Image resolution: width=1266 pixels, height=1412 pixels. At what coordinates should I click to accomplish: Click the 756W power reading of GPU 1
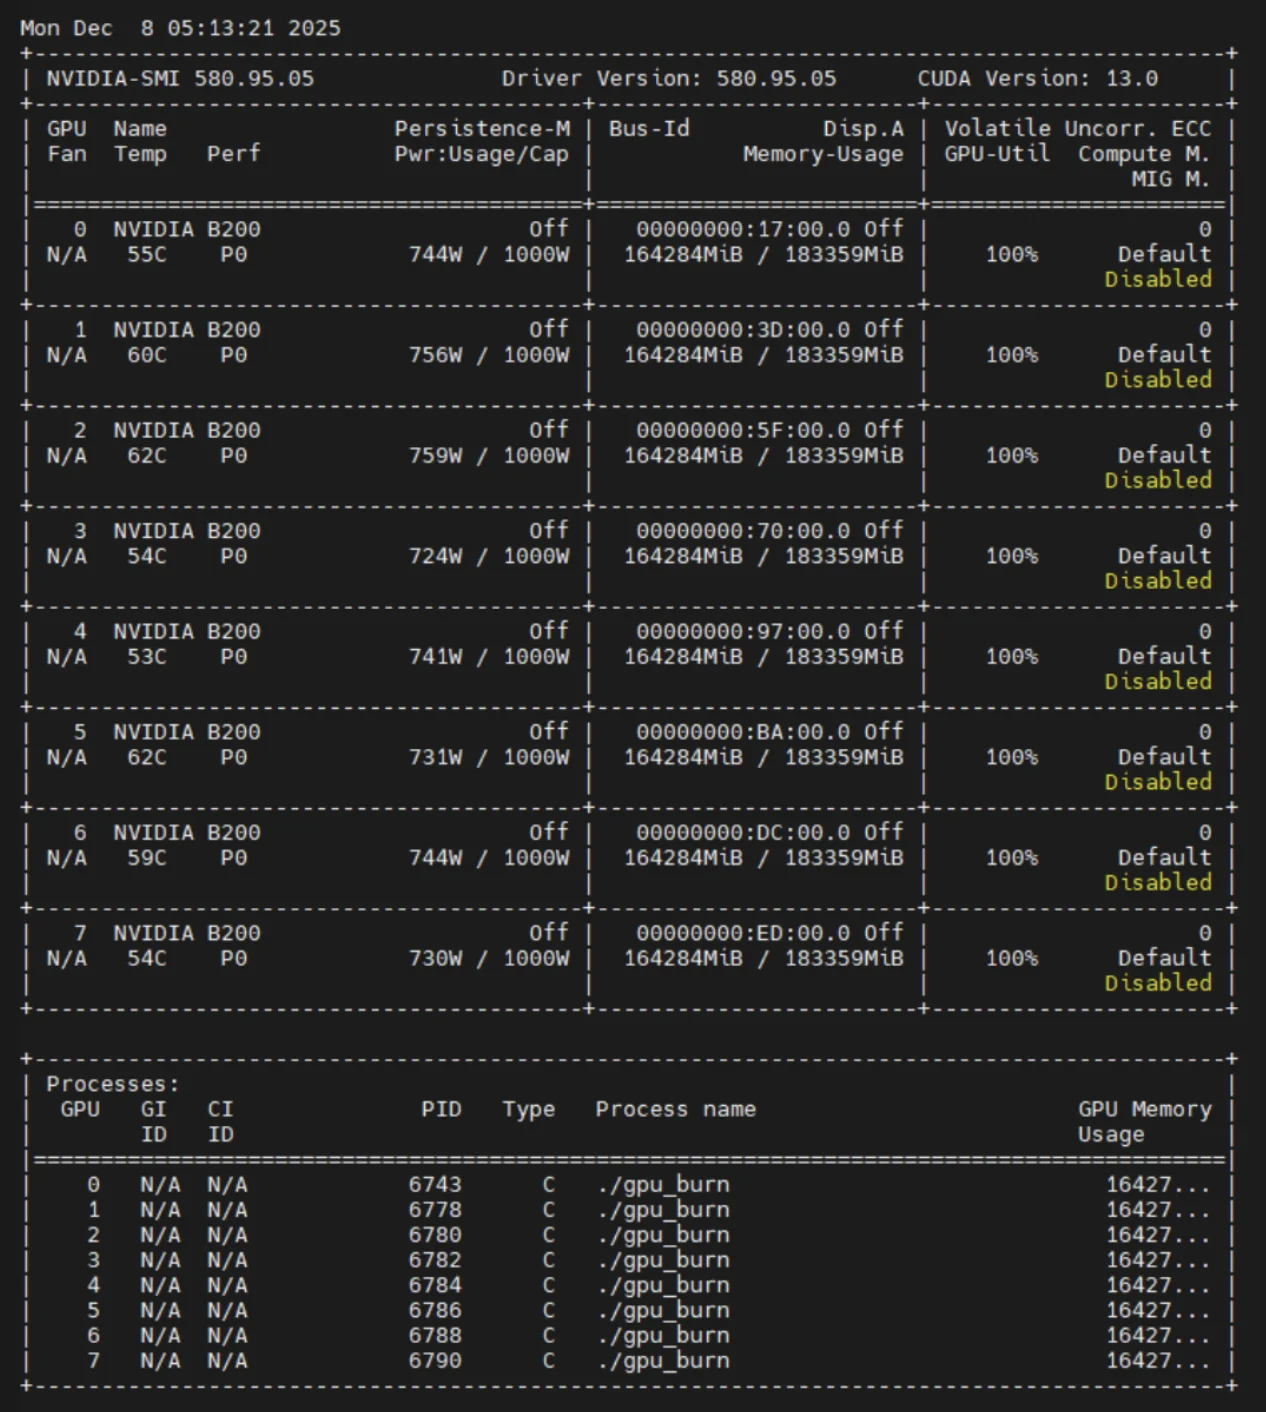[x=435, y=355]
